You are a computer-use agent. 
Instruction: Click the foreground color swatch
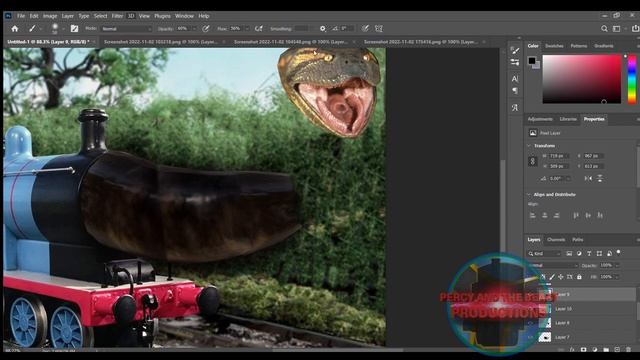click(x=531, y=61)
